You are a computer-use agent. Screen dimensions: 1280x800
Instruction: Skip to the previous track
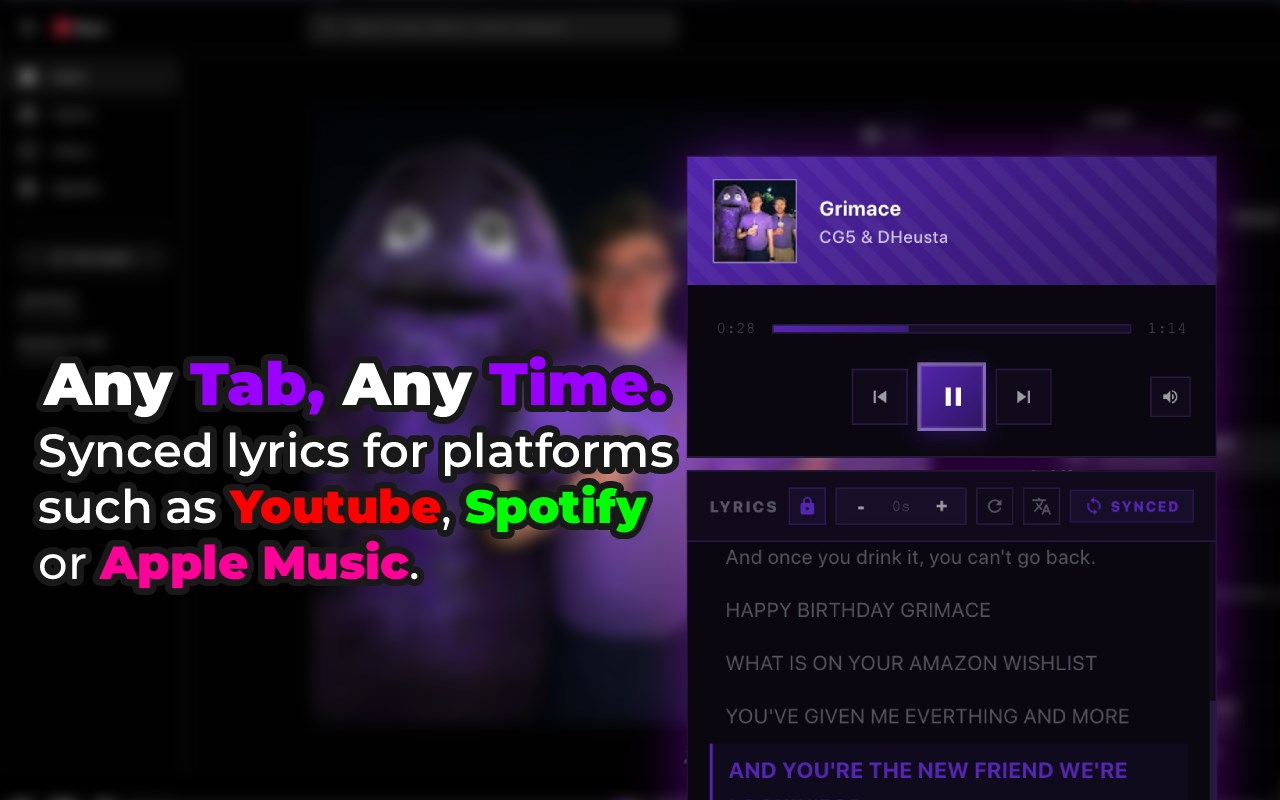[x=880, y=397]
